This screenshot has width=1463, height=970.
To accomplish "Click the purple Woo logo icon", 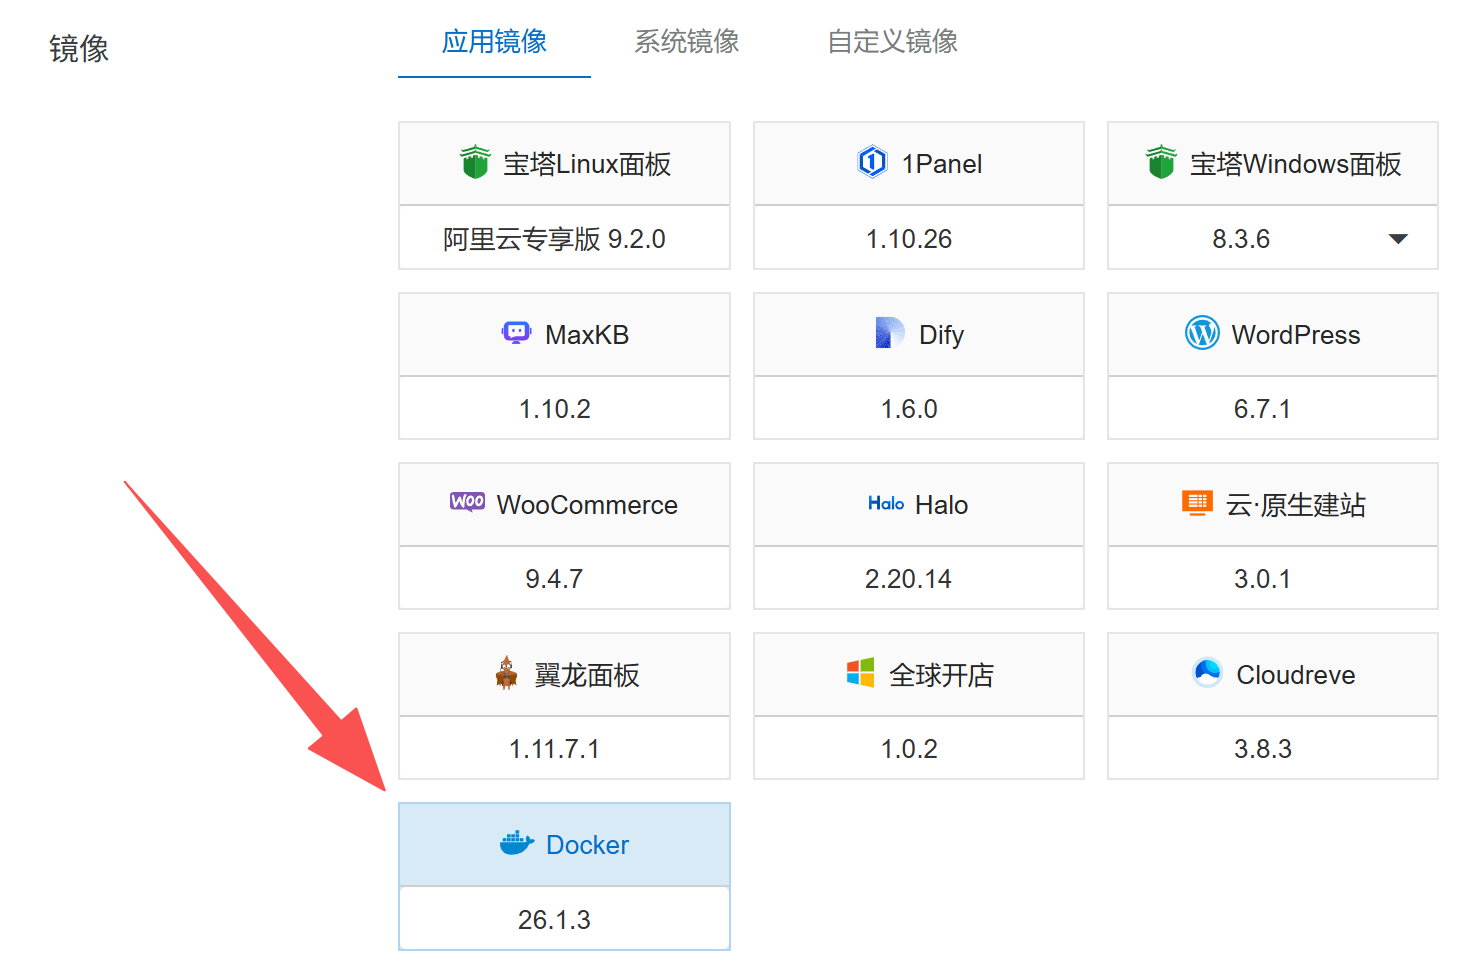I will (x=467, y=502).
